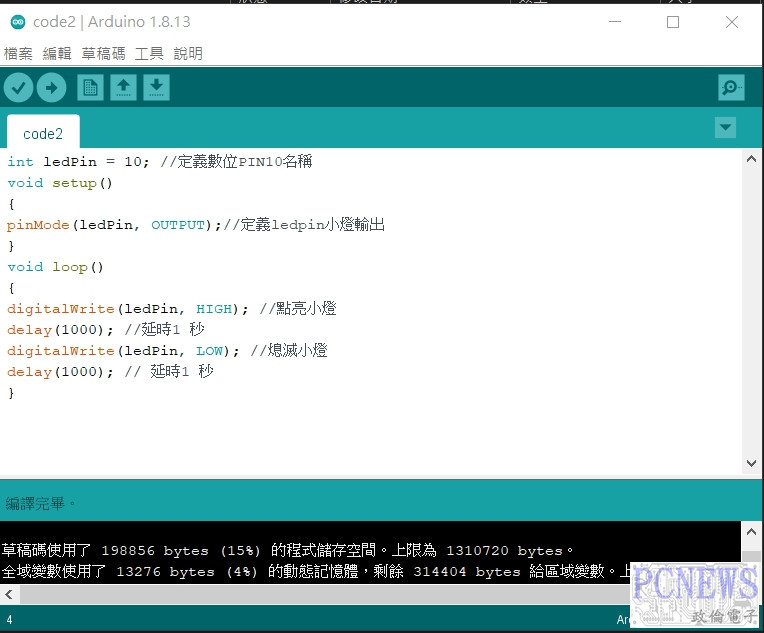Viewport: 764px width, 633px height.
Task: Click the comment //定義數位PIN10名稱
Action: point(236,161)
